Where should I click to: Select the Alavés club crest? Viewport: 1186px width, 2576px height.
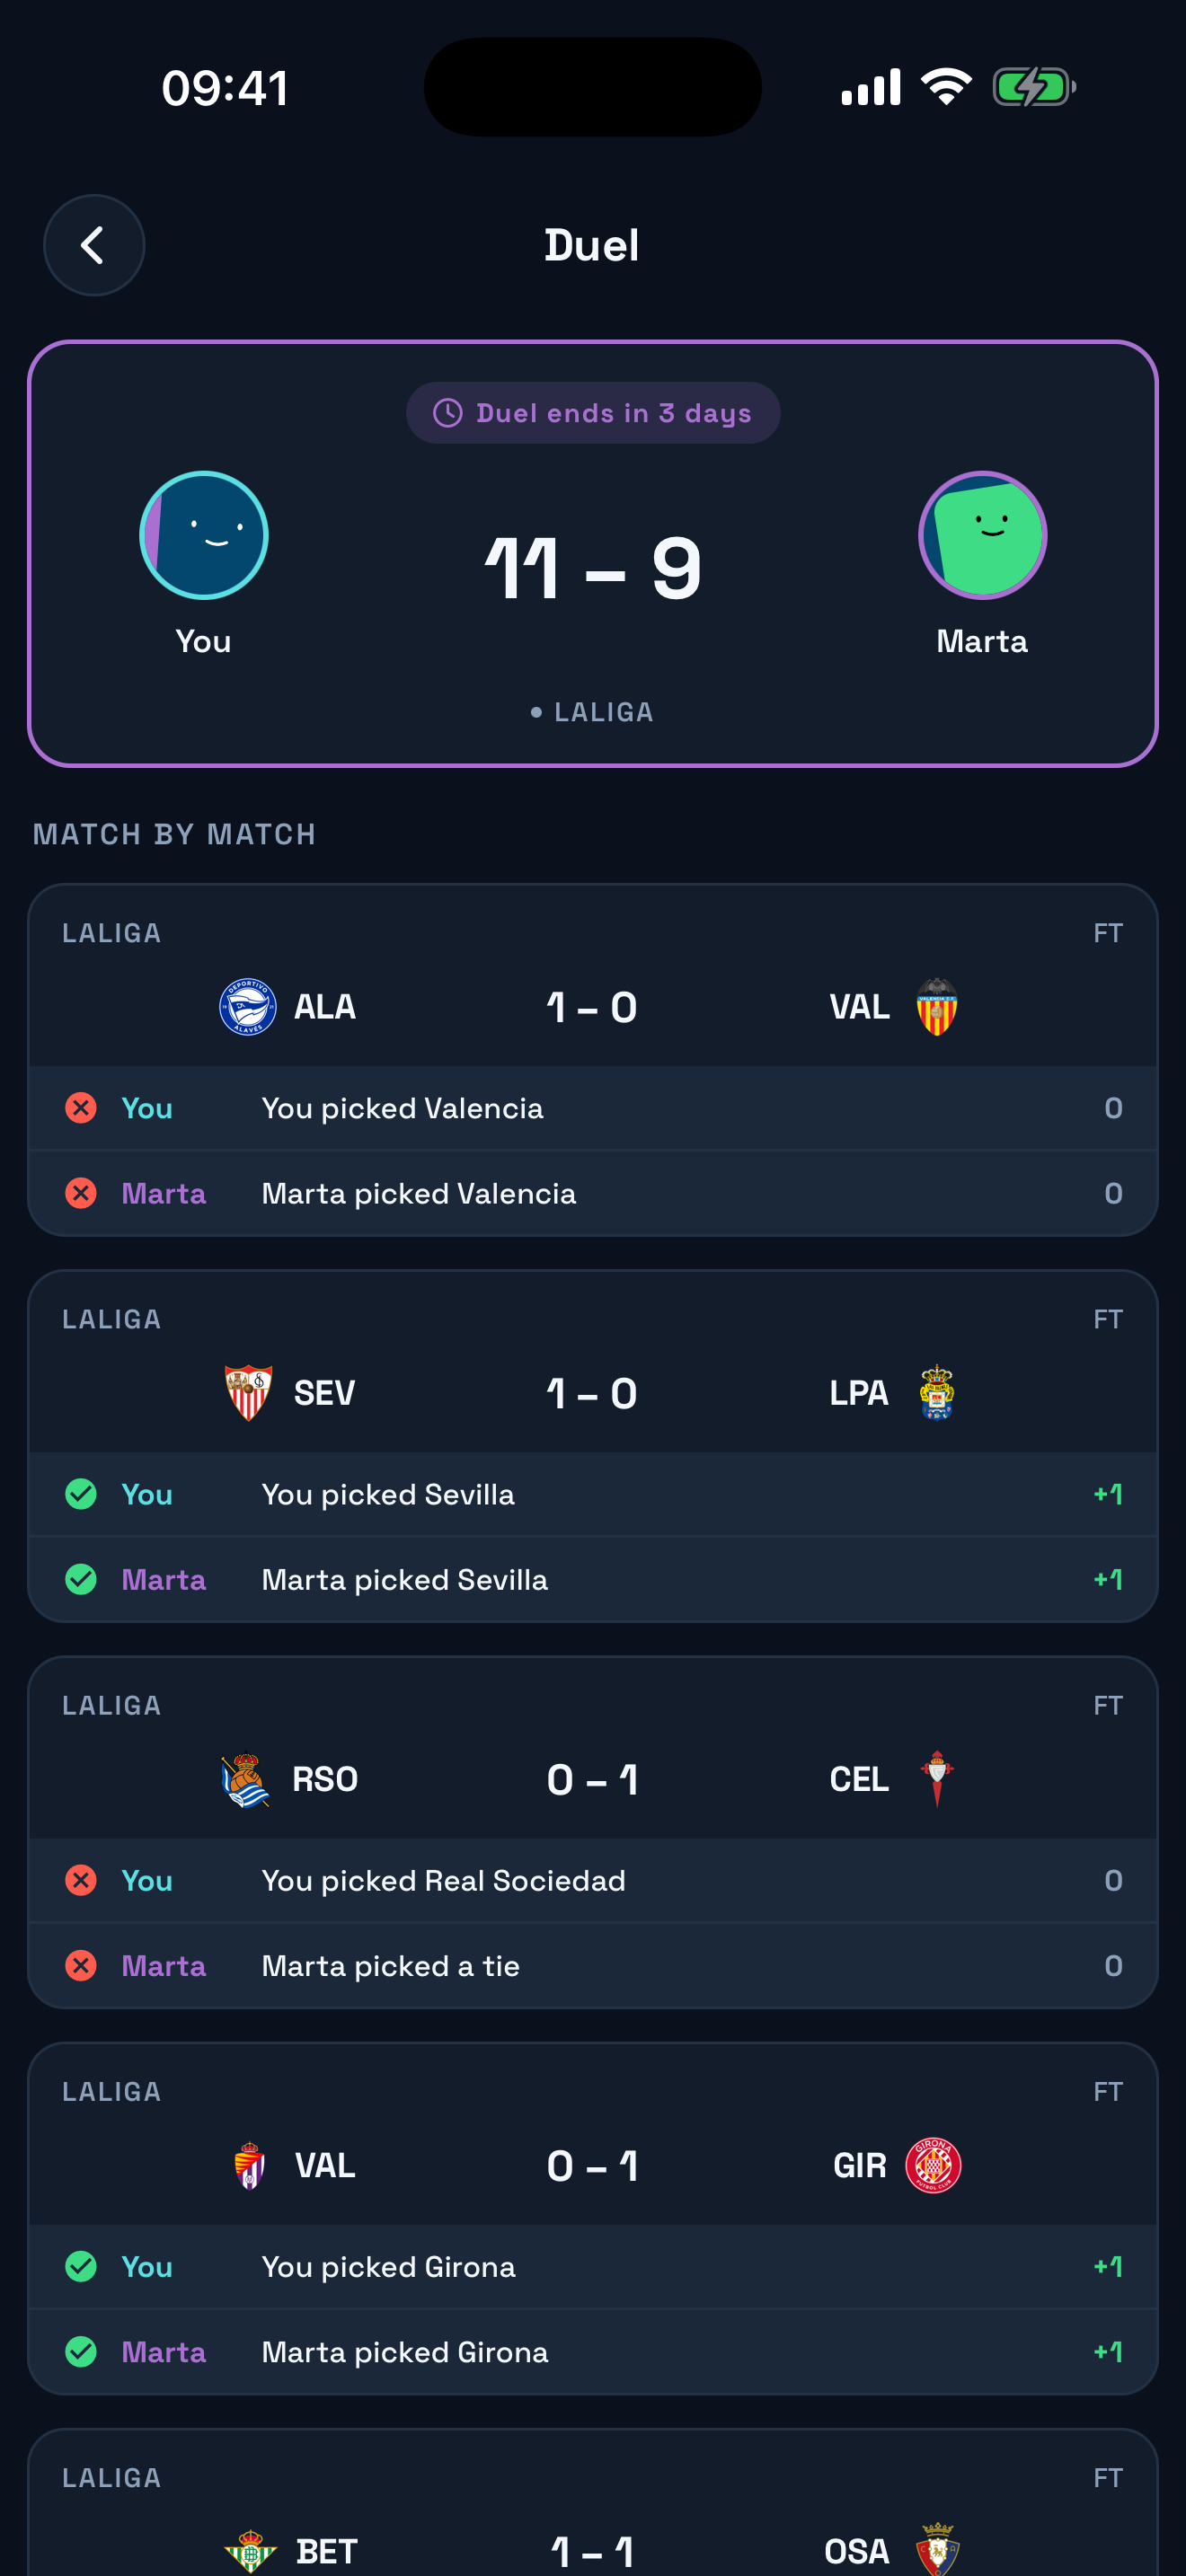tap(248, 1006)
